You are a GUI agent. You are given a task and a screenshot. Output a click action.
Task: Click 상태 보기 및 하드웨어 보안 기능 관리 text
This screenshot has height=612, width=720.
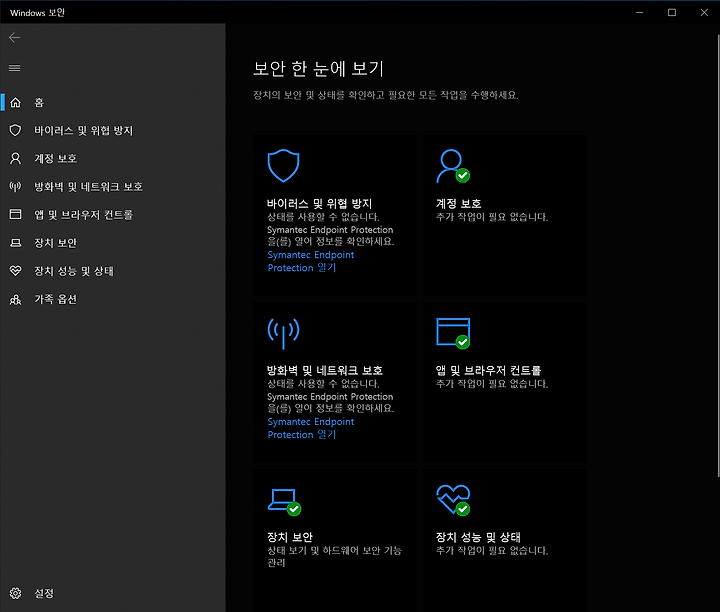coord(334,556)
